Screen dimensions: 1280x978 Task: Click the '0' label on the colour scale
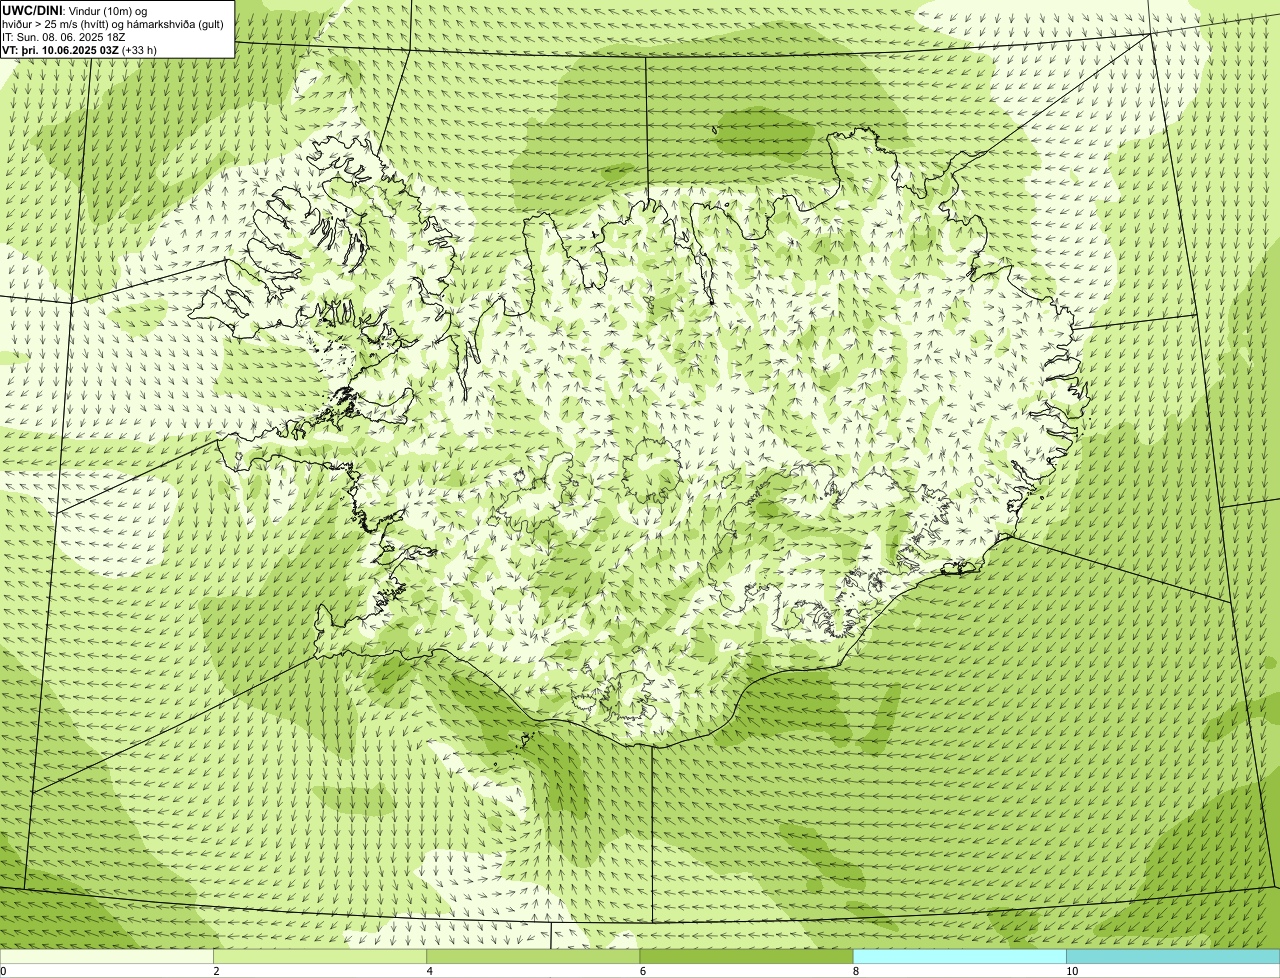[3, 971]
